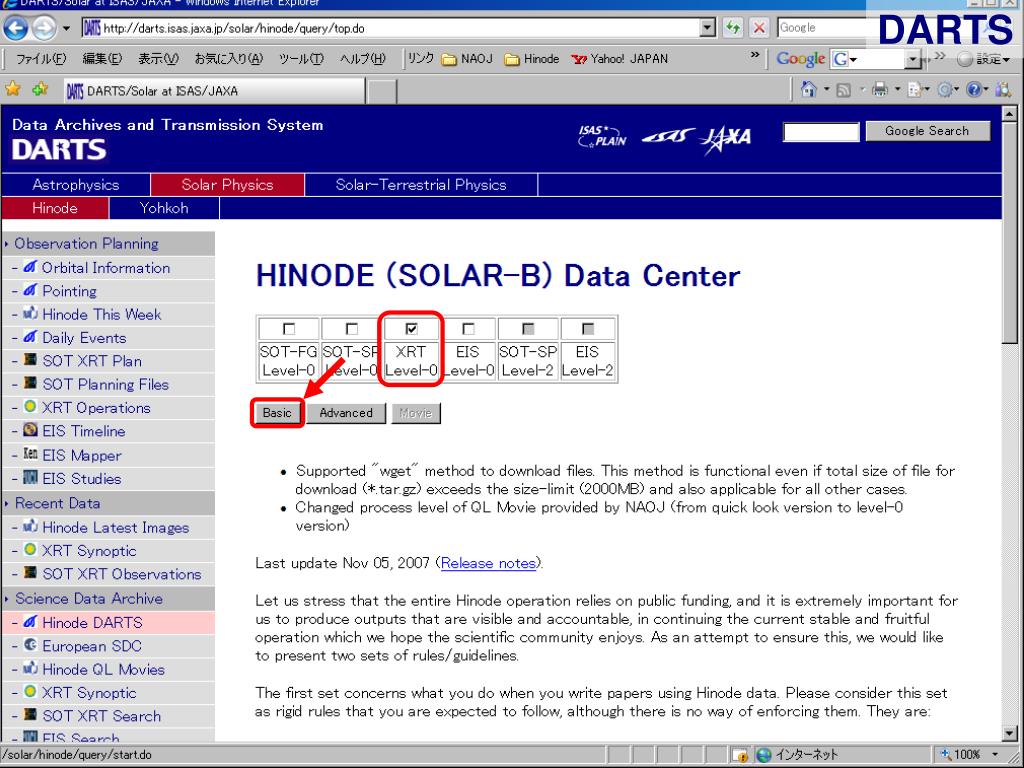1024x768 pixels.
Task: Click the RSS Feeds icon
Action: 843,90
